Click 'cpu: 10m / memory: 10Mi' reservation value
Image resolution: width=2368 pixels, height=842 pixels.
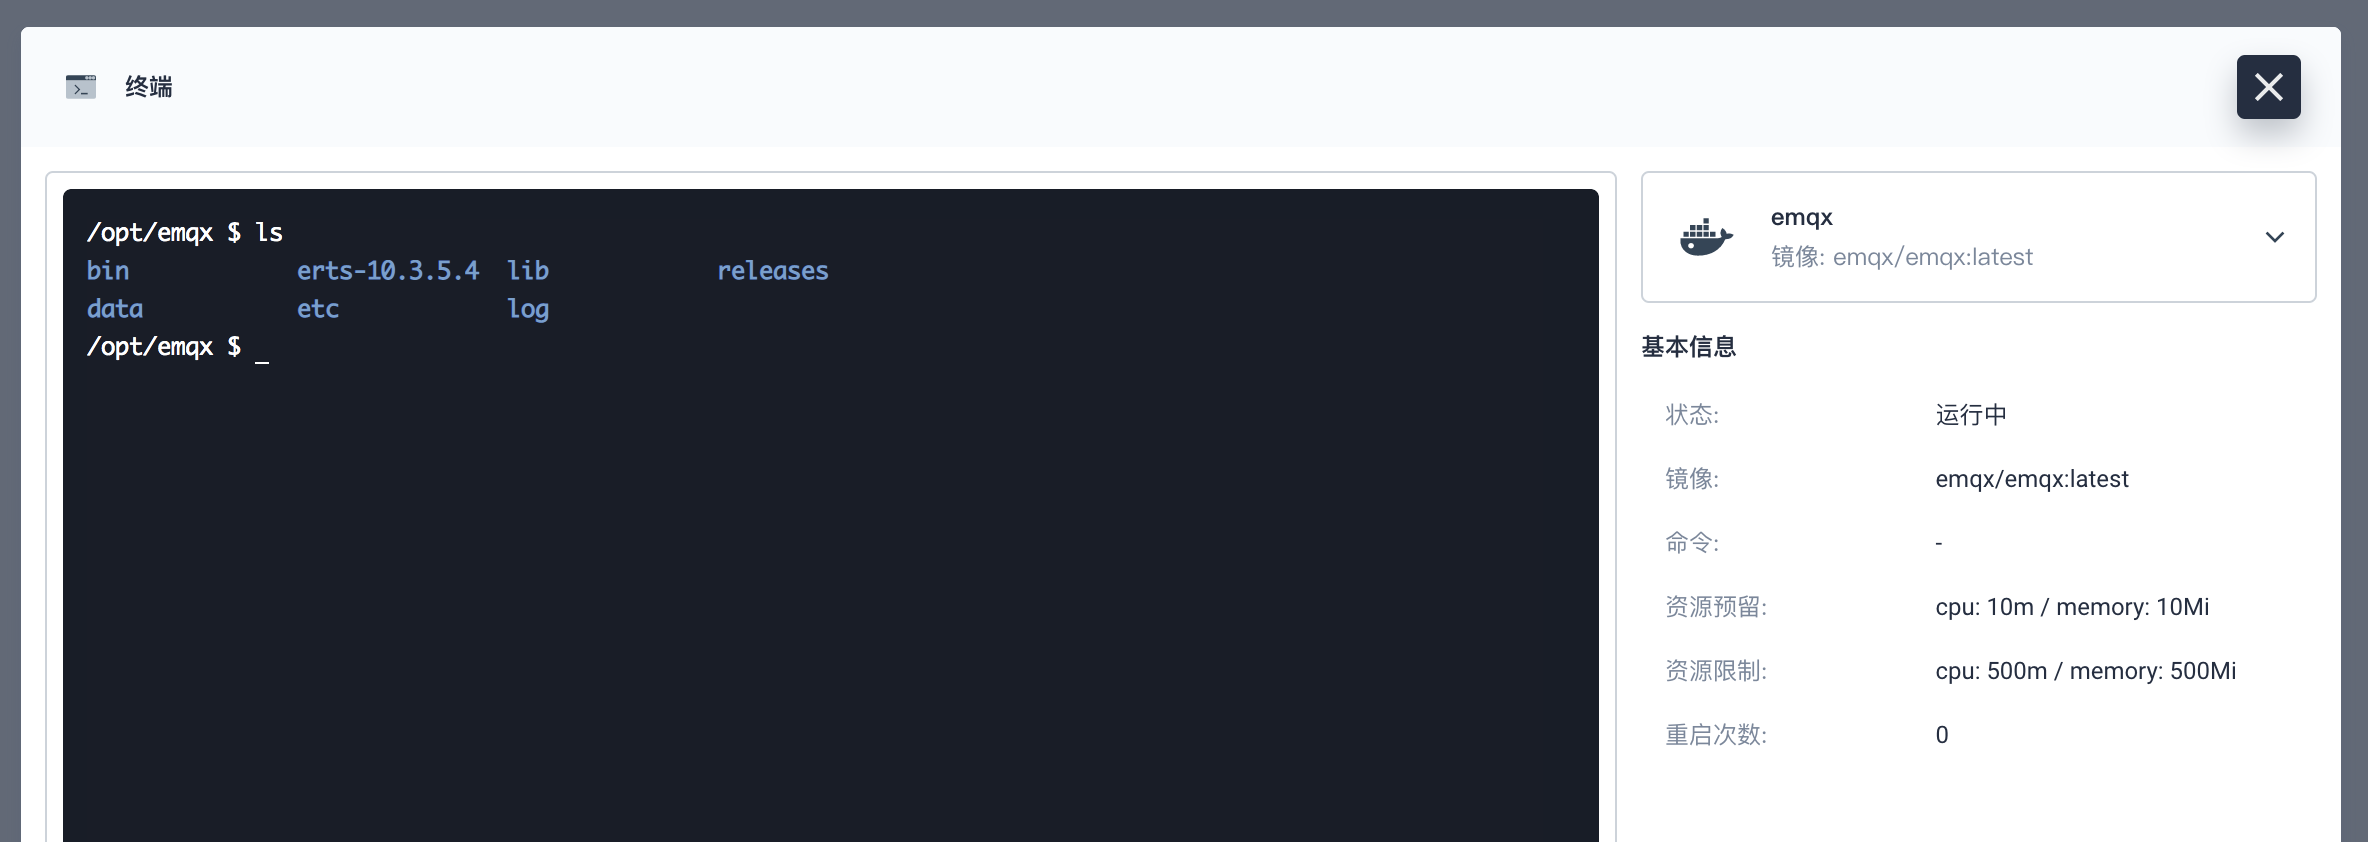coord(2072,607)
